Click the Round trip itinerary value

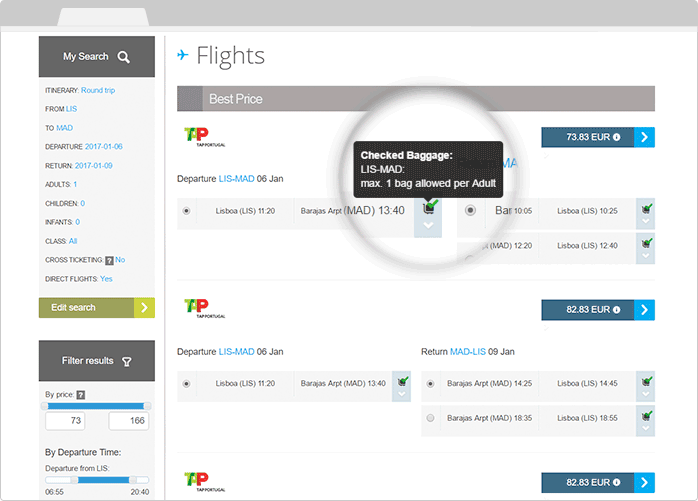tap(98, 90)
